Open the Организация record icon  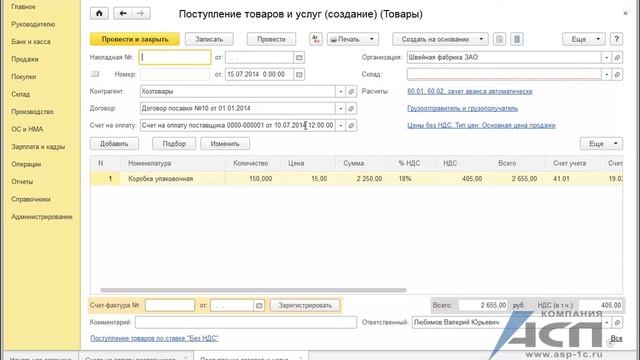[617, 58]
